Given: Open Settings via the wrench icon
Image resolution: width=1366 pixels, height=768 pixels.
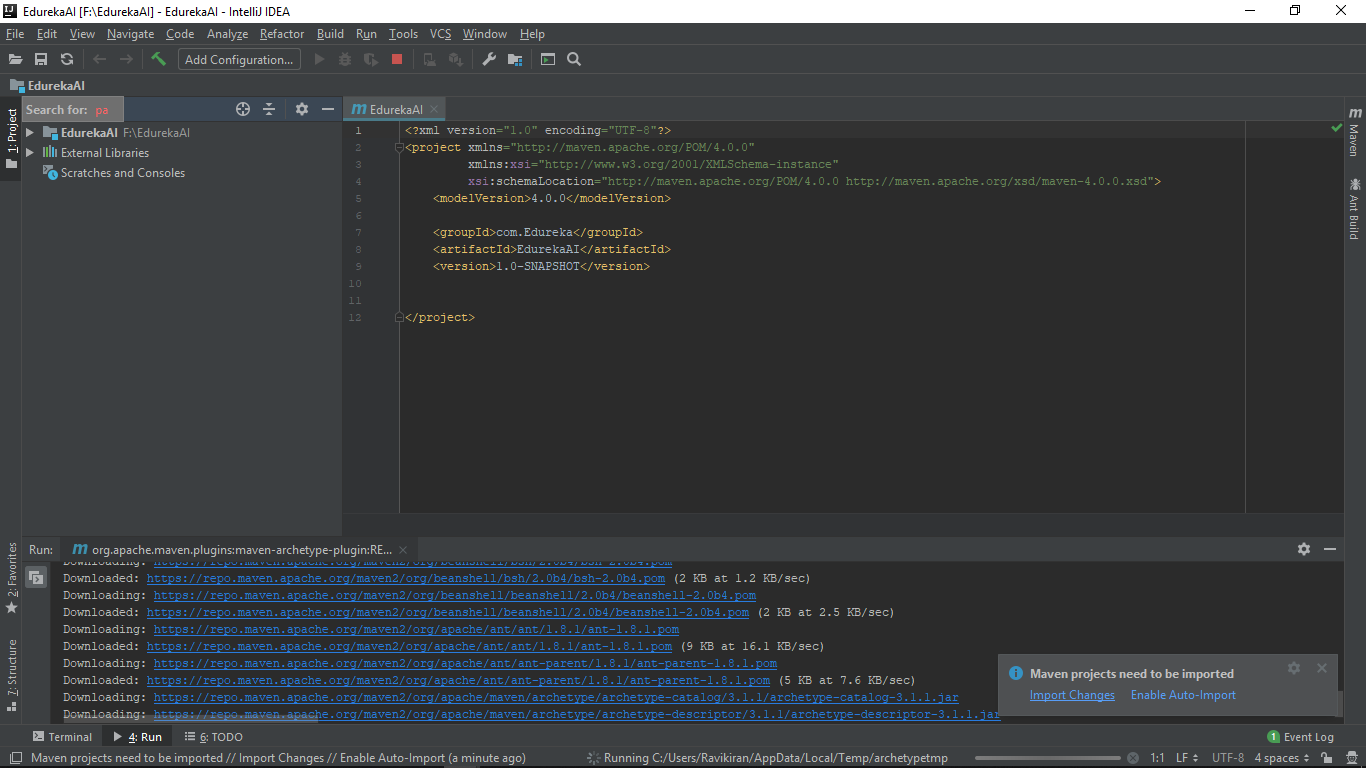Looking at the screenshot, I should [489, 59].
